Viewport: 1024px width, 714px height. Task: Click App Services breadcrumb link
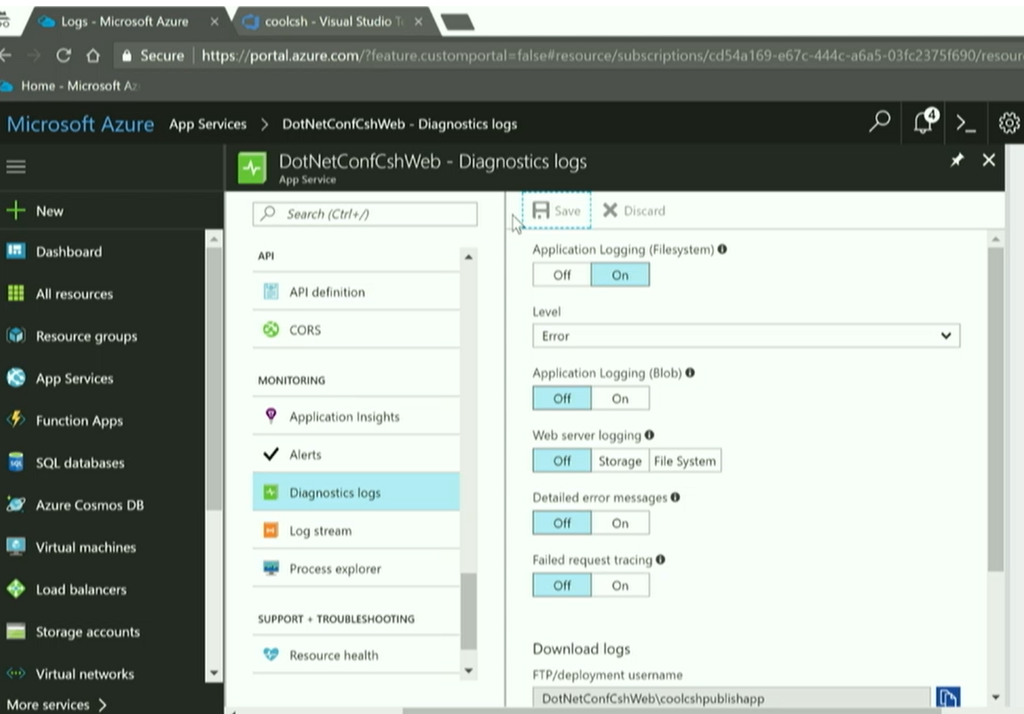208,124
